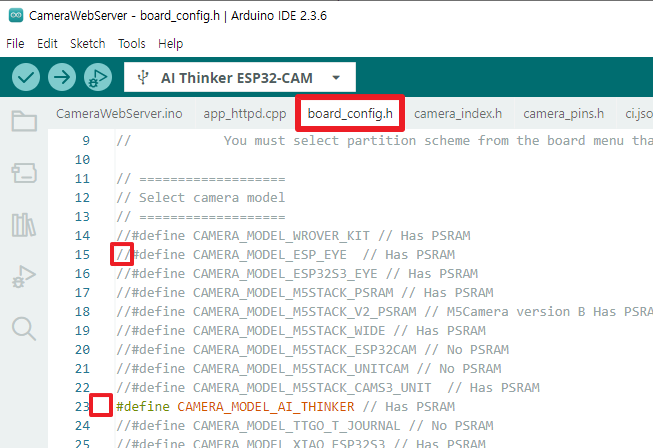Switch to the CameraWebServer.ino tab

pos(119,114)
